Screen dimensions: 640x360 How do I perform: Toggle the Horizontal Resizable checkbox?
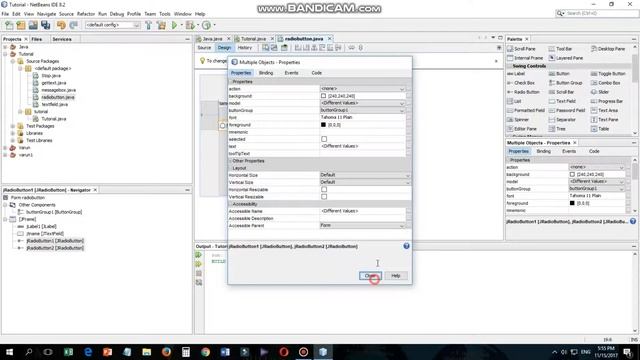click(324, 189)
